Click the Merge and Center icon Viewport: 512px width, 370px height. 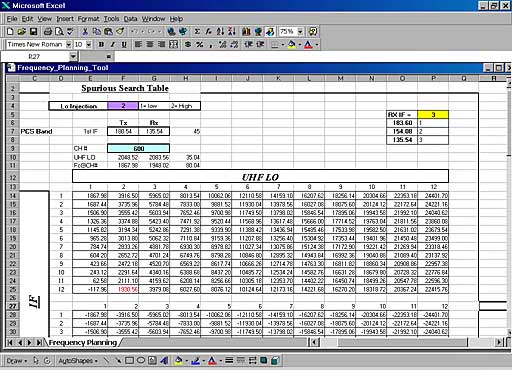click(x=173, y=44)
